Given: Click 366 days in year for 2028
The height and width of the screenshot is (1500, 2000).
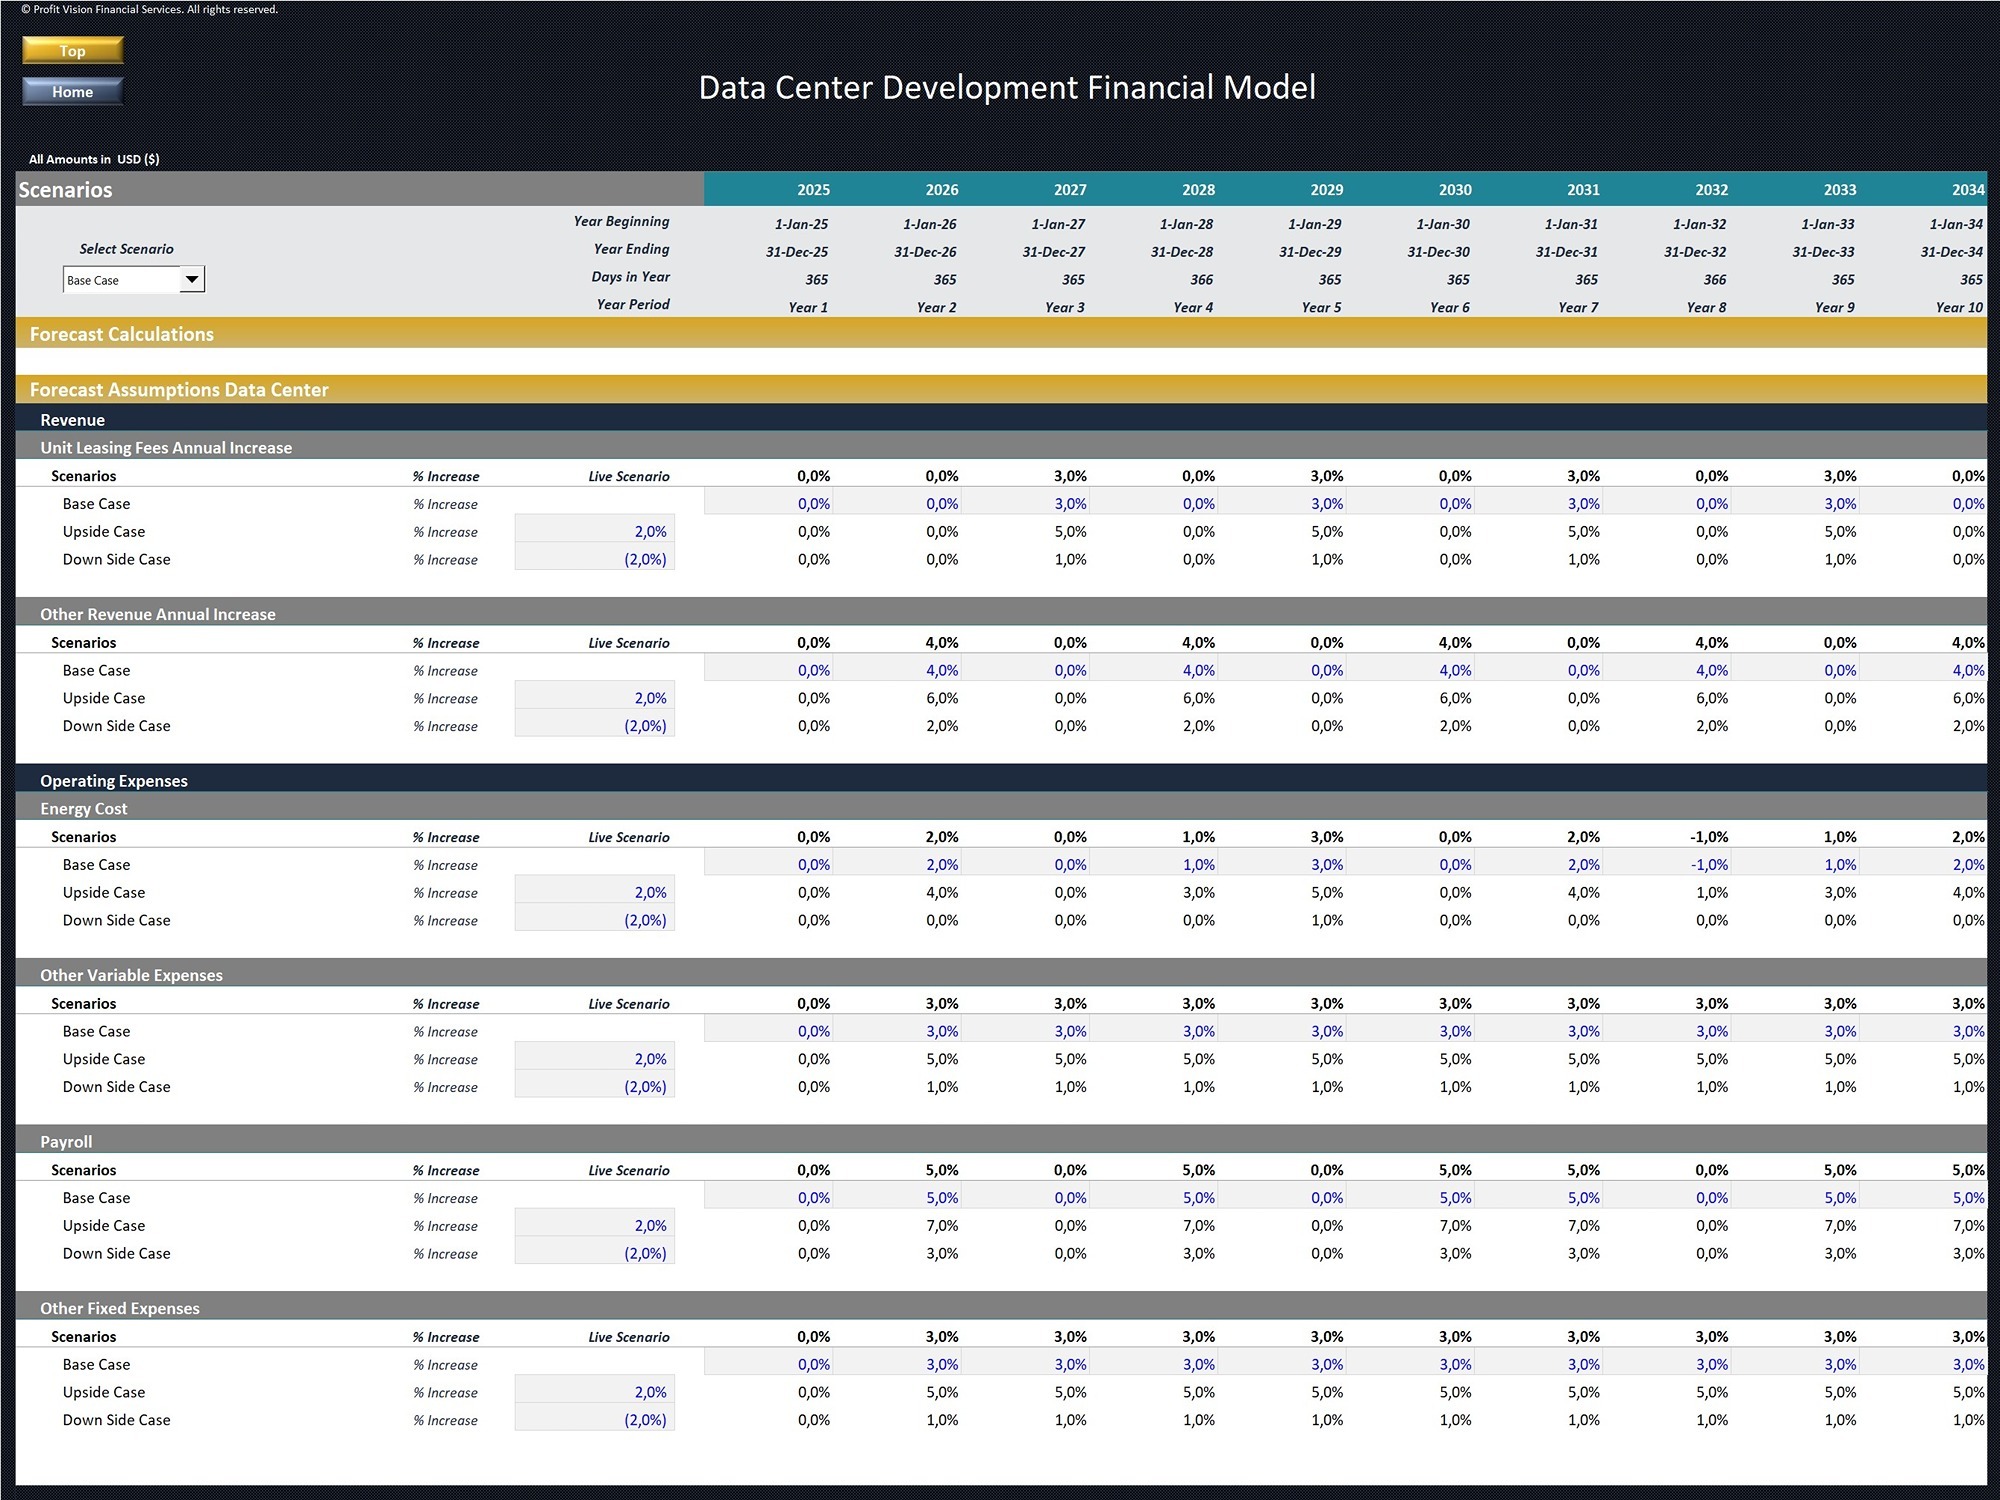Looking at the screenshot, I should [1201, 280].
